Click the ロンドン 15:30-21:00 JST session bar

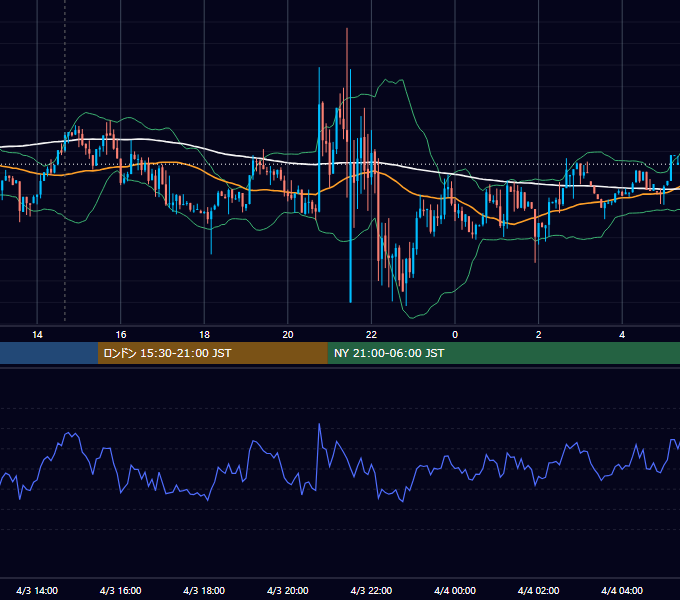click(x=212, y=353)
